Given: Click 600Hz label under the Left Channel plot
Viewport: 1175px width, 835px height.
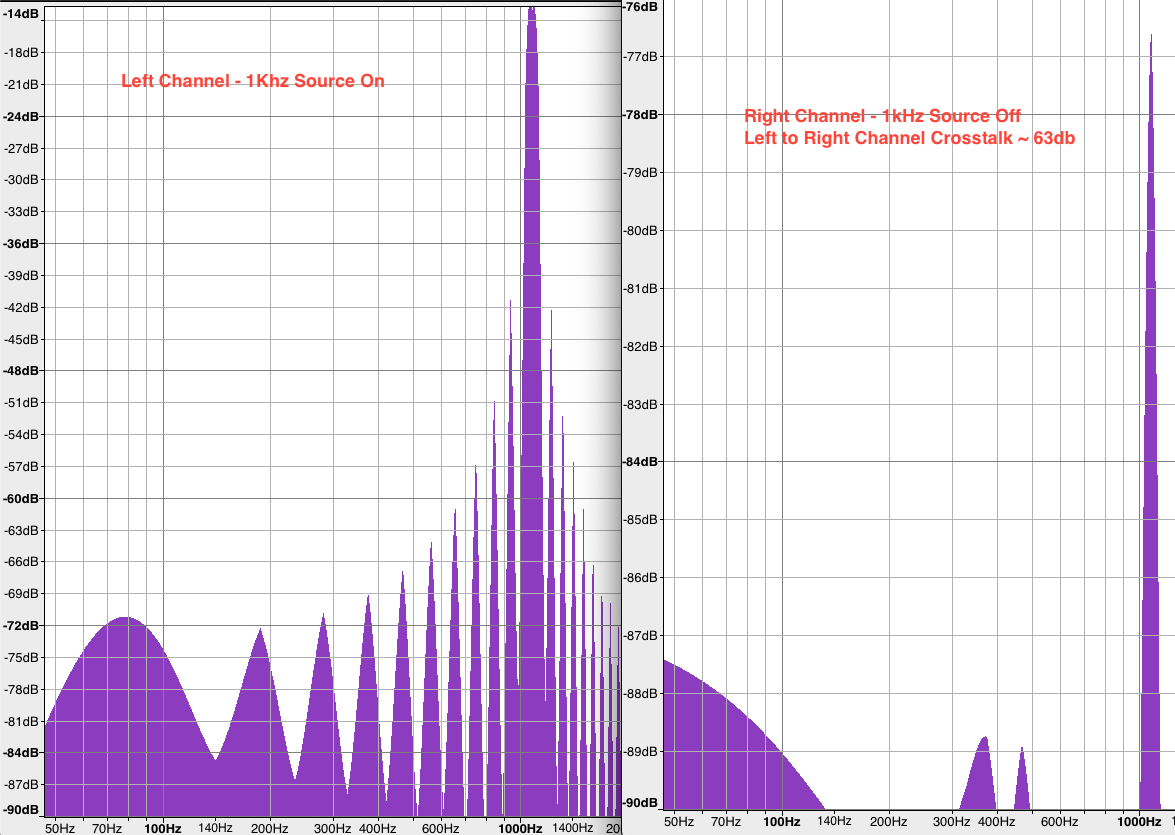Looking at the screenshot, I should 441,828.
